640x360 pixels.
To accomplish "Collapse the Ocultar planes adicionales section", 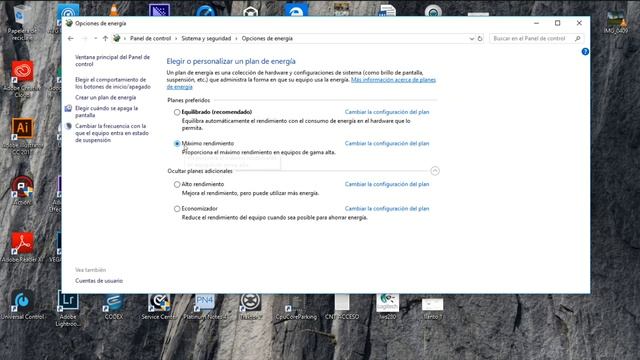I will click(x=435, y=171).
